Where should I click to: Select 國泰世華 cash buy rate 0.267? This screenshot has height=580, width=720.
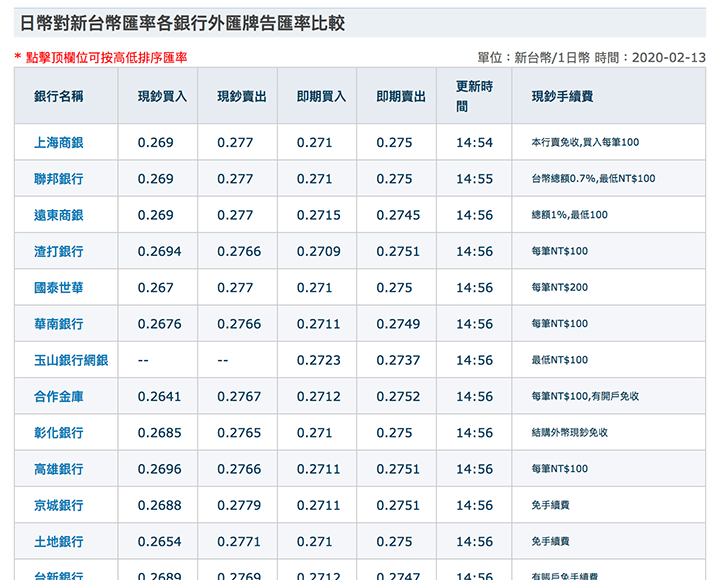pyautogui.click(x=156, y=288)
